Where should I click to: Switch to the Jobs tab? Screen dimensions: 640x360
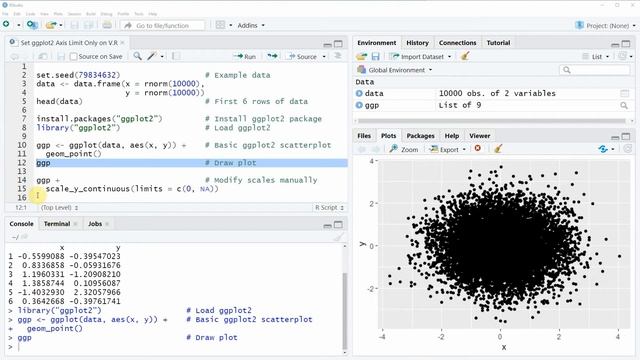coord(95,224)
